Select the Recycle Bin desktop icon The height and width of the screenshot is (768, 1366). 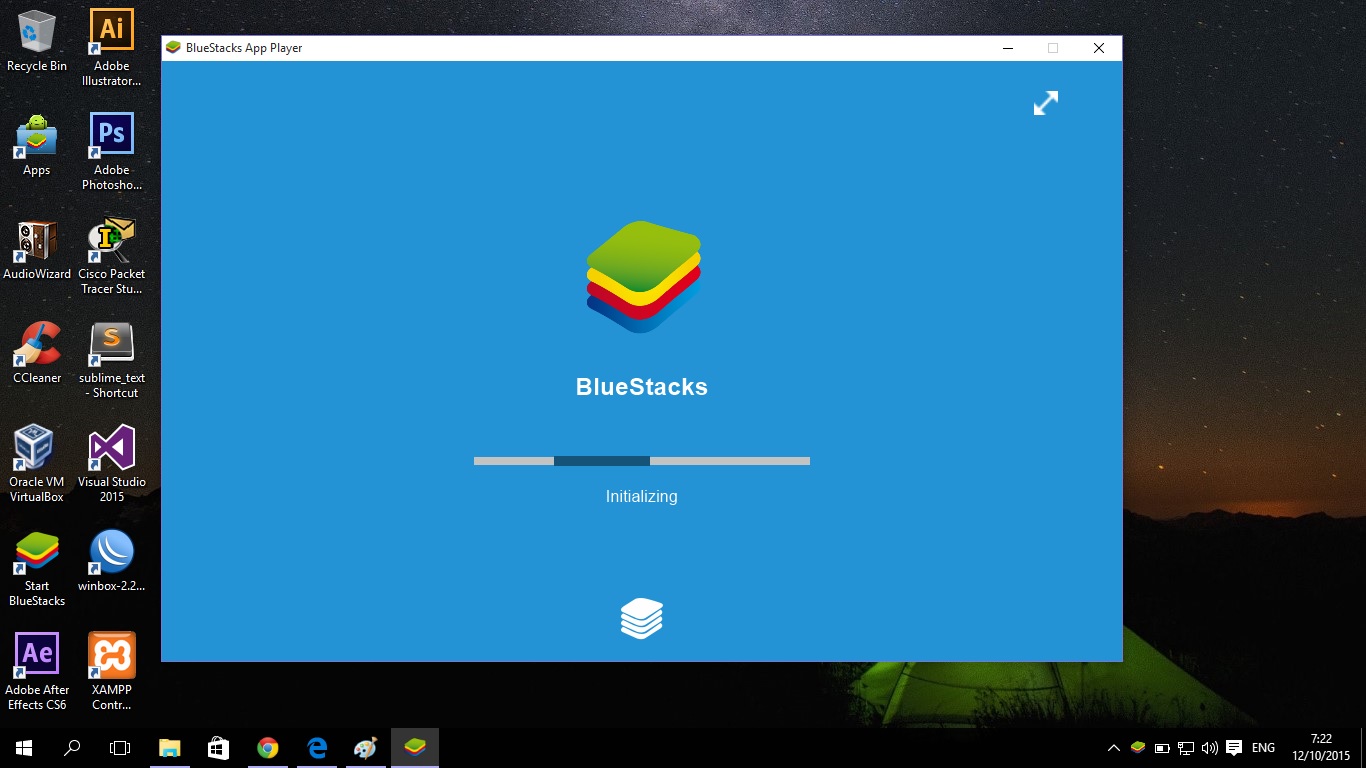37,41
